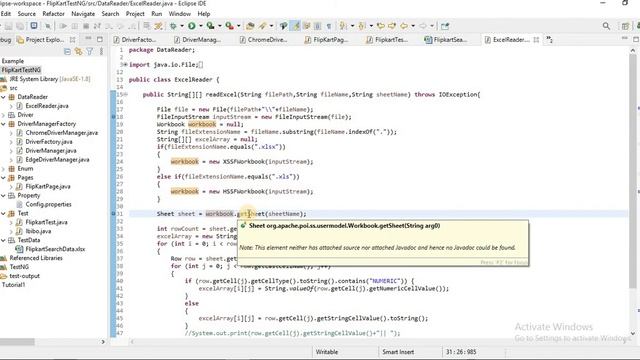The image size is (640, 360).
Task: Click the Run External Tools toolbar icon
Action: pyautogui.click(x=230, y=26)
